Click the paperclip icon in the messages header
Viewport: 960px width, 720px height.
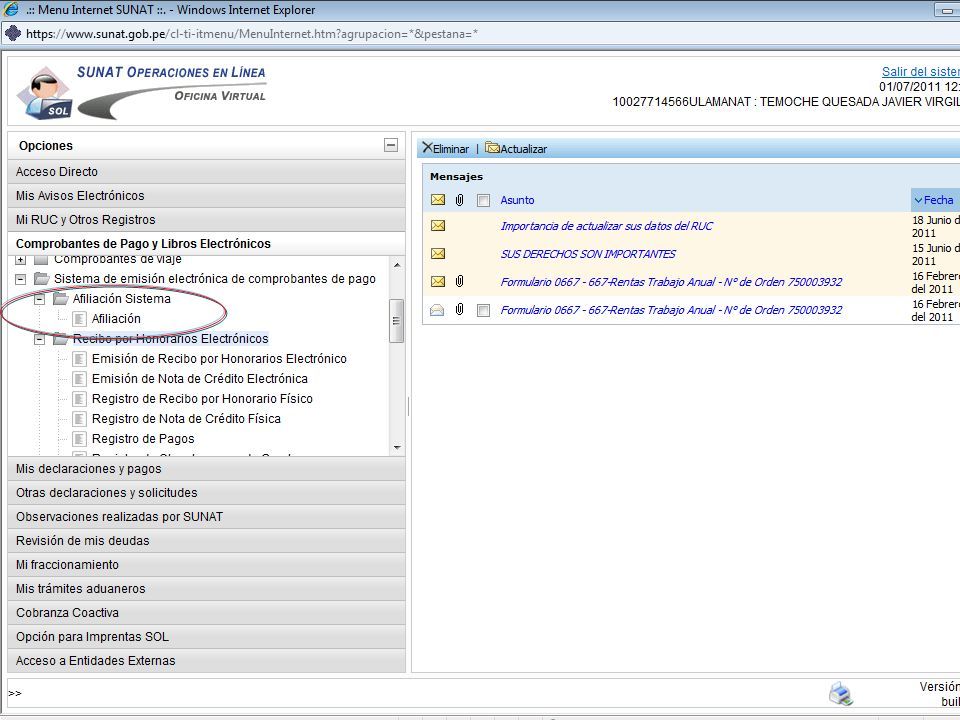460,200
